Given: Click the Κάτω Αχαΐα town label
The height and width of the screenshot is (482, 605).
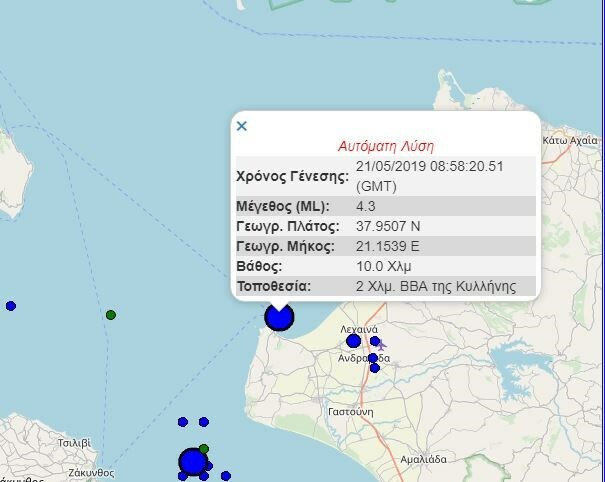Looking at the screenshot, I should coord(570,141).
